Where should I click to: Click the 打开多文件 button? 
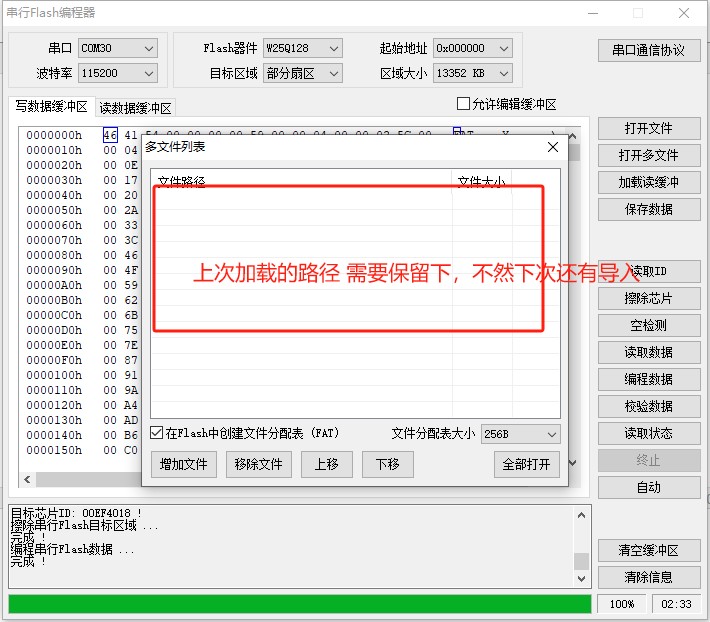(x=649, y=155)
